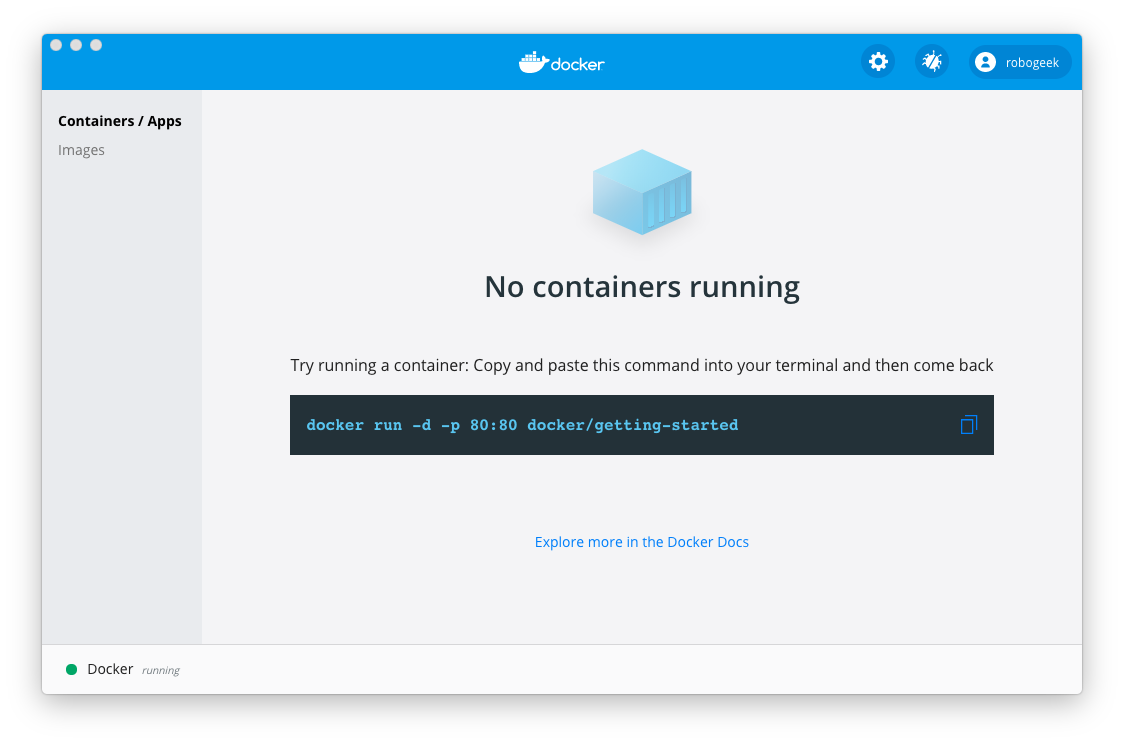The image size is (1124, 744).
Task: Minimize the Docker Desktop window
Action: 76,45
